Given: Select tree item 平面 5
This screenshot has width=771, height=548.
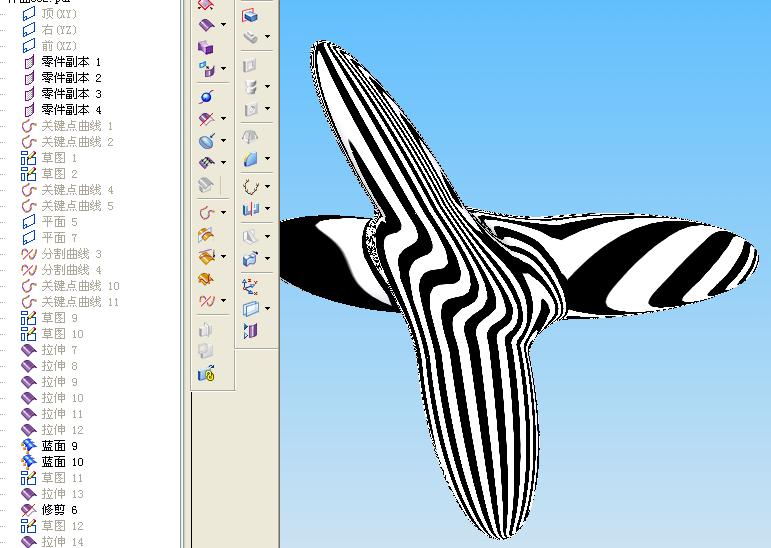Looking at the screenshot, I should click(50, 222).
